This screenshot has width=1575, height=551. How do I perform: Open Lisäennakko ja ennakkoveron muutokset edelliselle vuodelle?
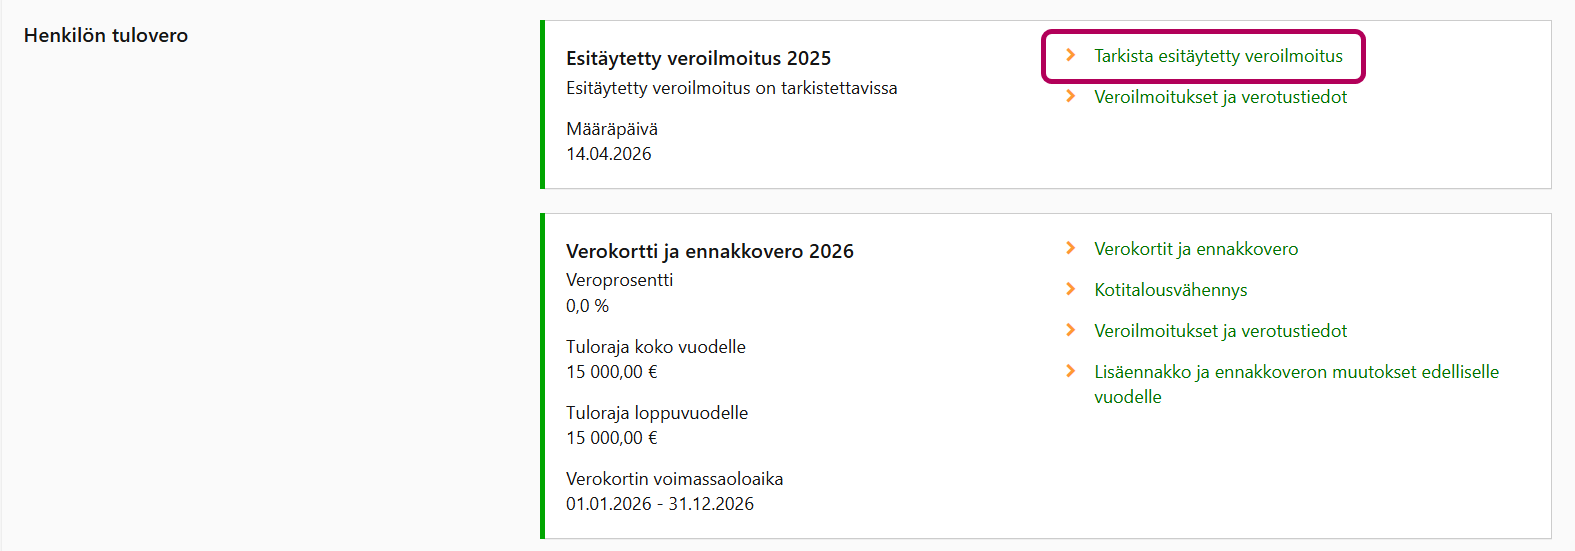(x=1296, y=372)
